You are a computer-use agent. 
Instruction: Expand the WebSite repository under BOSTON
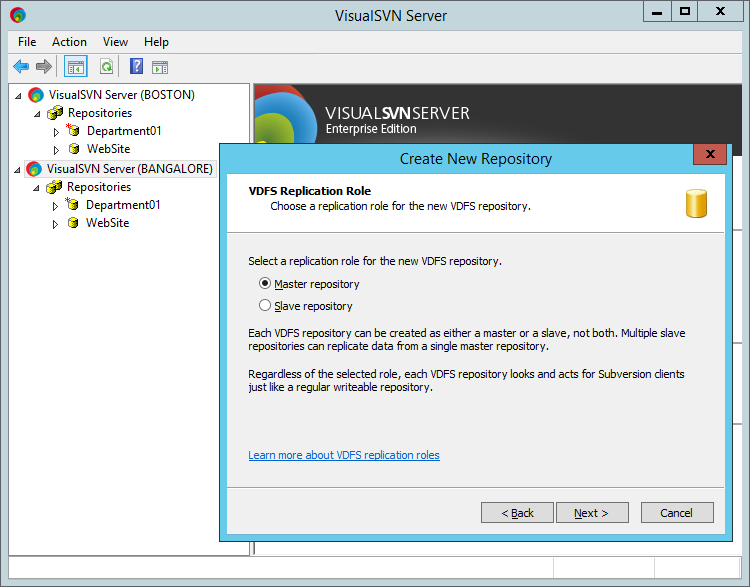pyautogui.click(x=56, y=150)
